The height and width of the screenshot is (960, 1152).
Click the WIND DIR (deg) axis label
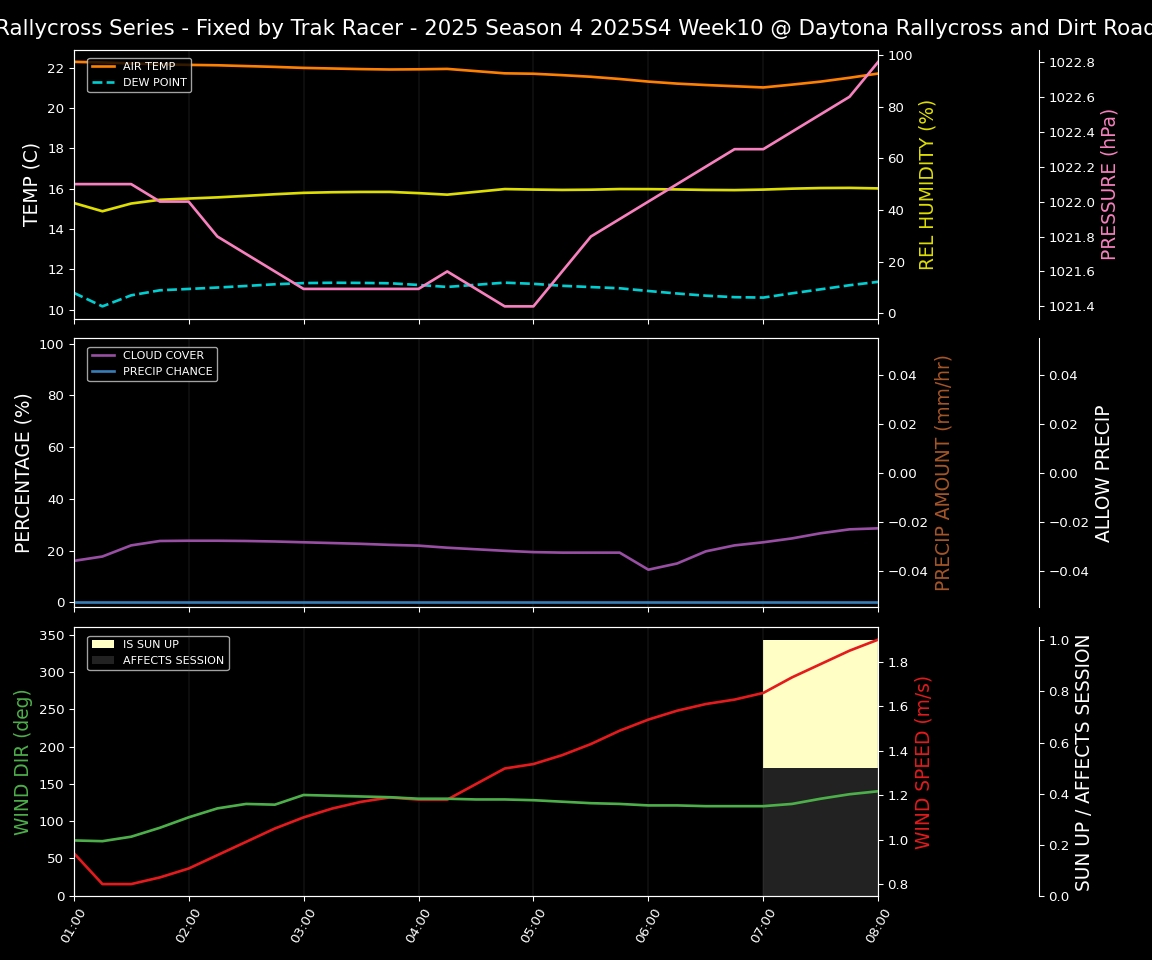22,762
